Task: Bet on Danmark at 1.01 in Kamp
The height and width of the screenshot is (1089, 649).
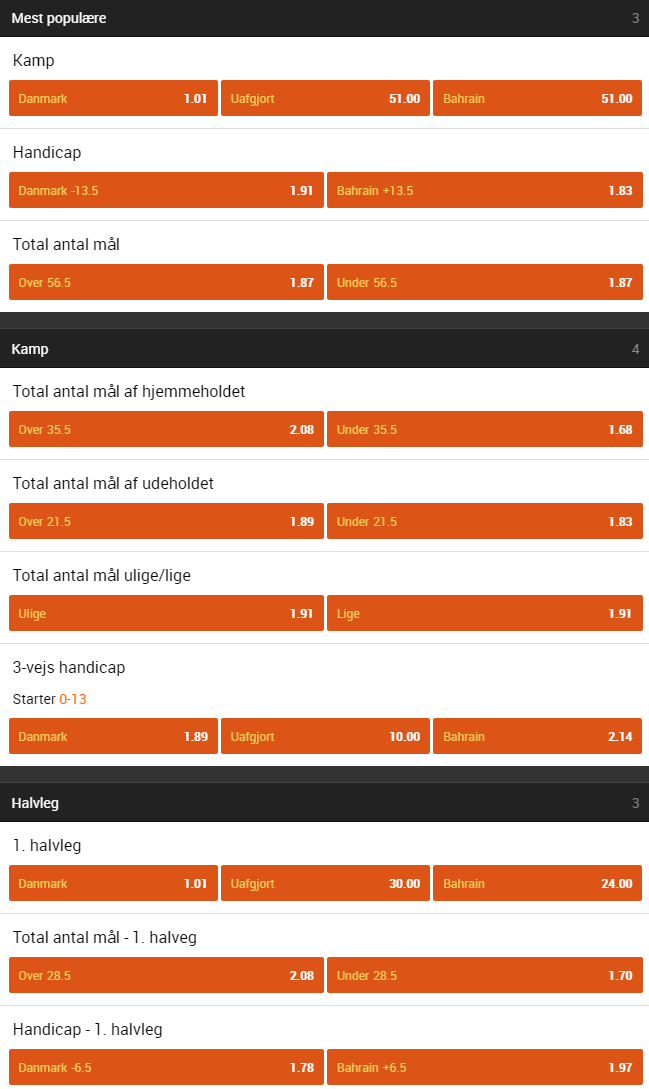Action: 113,99
